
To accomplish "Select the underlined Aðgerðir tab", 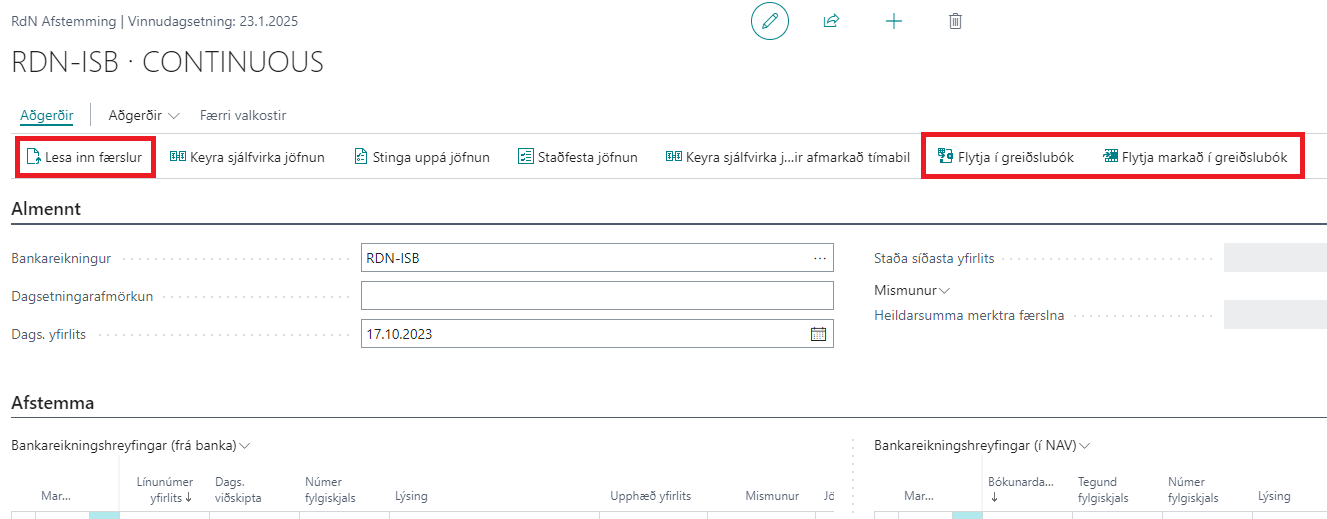I will coord(46,115).
